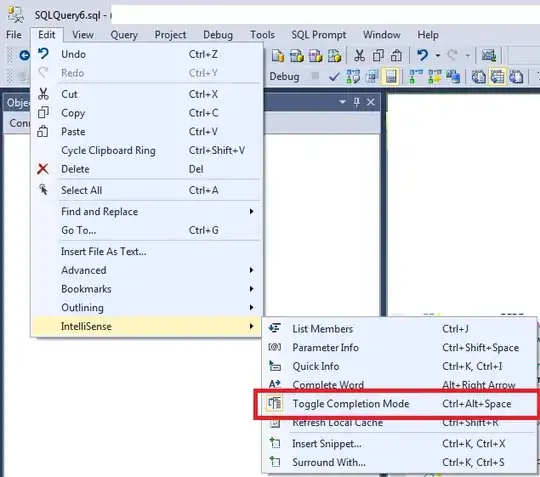
Task: Open the Query menu
Action: coord(124,35)
